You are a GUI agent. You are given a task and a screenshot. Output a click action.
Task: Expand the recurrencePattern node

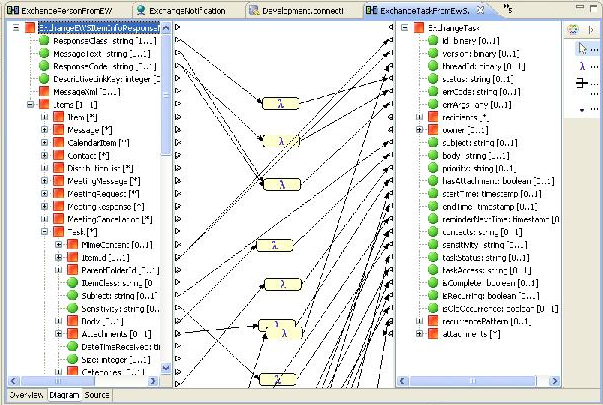[418, 323]
